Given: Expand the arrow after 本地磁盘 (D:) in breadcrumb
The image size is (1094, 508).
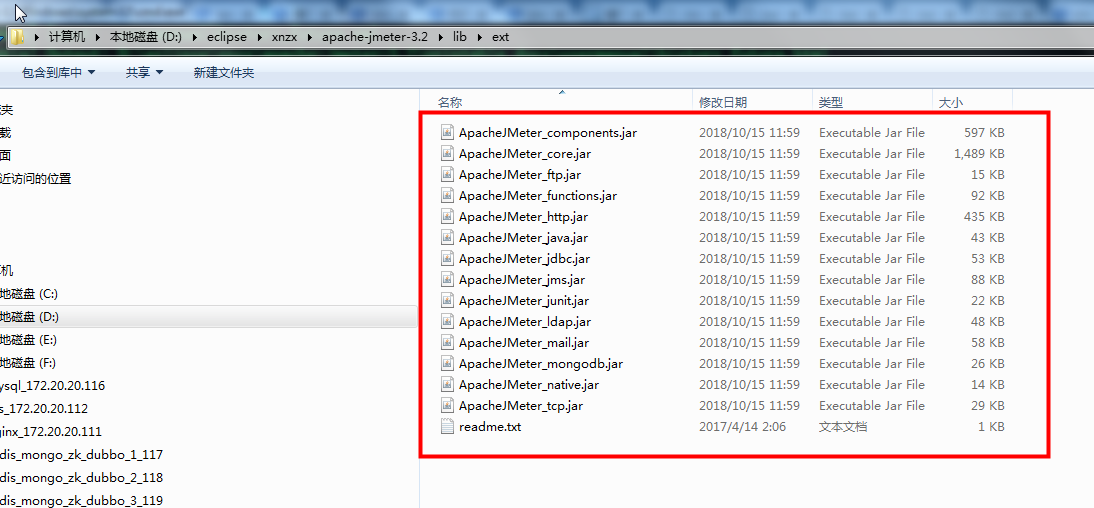Looking at the screenshot, I should [195, 37].
